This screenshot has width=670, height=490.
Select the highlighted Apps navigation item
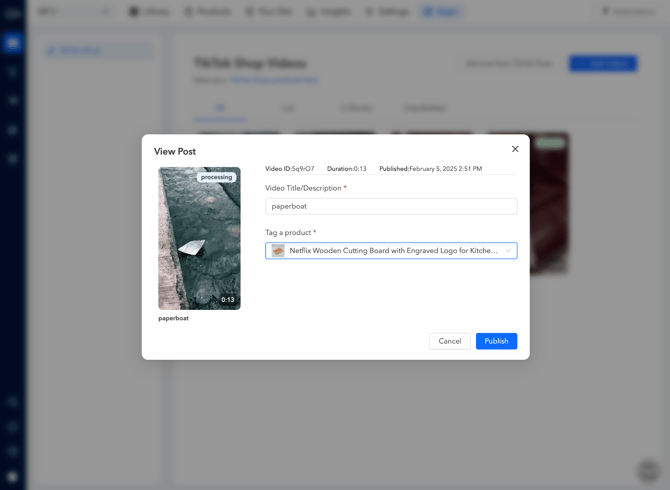(x=440, y=12)
